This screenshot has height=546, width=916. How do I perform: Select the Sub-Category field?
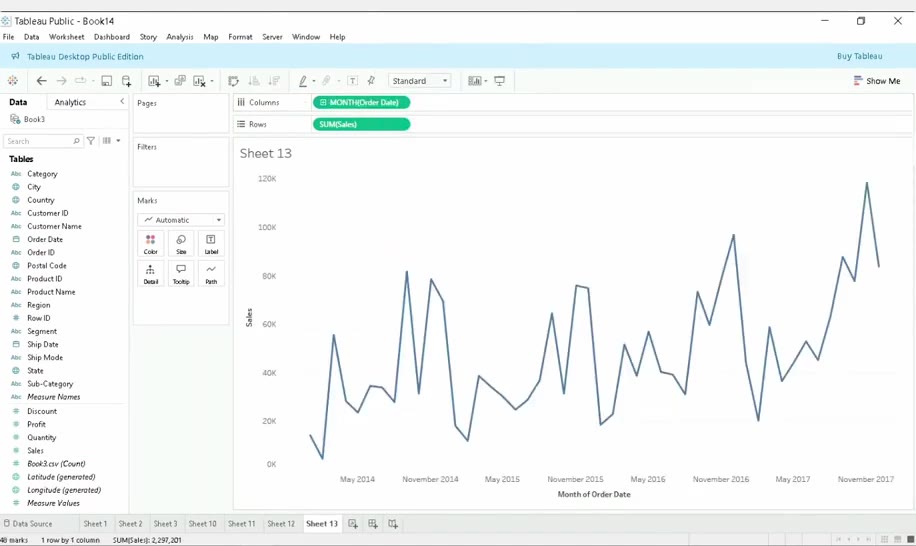50,384
